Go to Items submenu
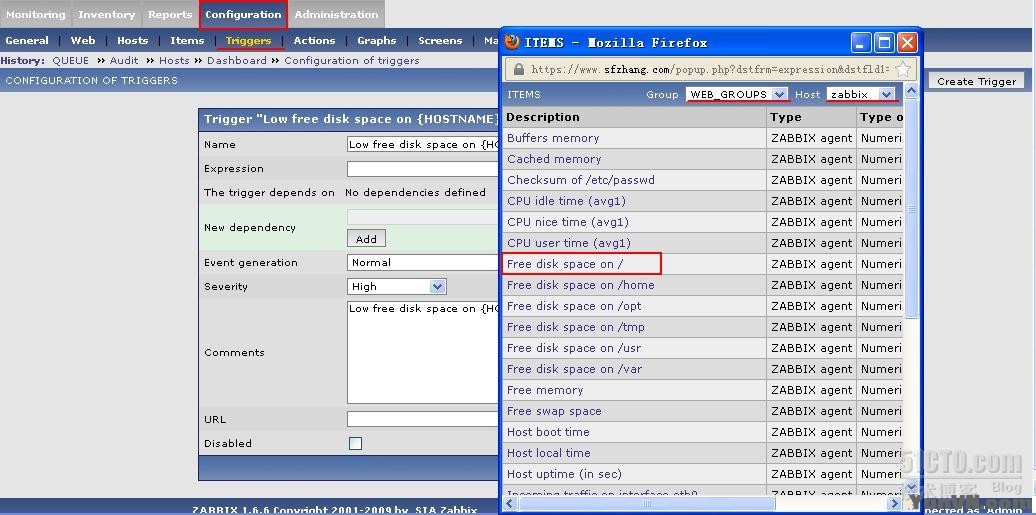The image size is (1036, 515). [x=187, y=40]
